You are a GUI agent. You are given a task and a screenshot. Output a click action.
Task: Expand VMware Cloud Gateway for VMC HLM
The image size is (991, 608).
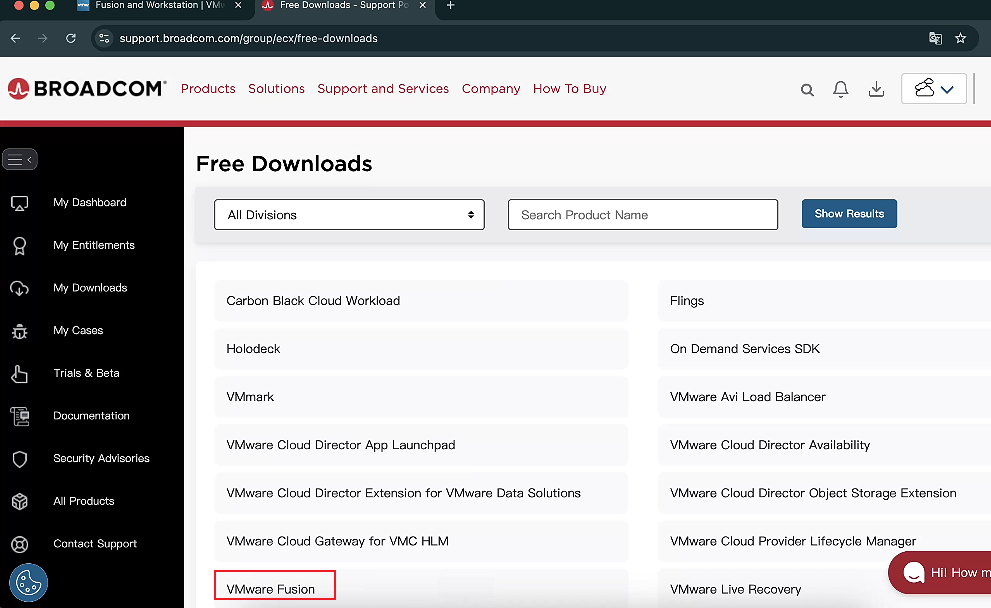point(422,541)
